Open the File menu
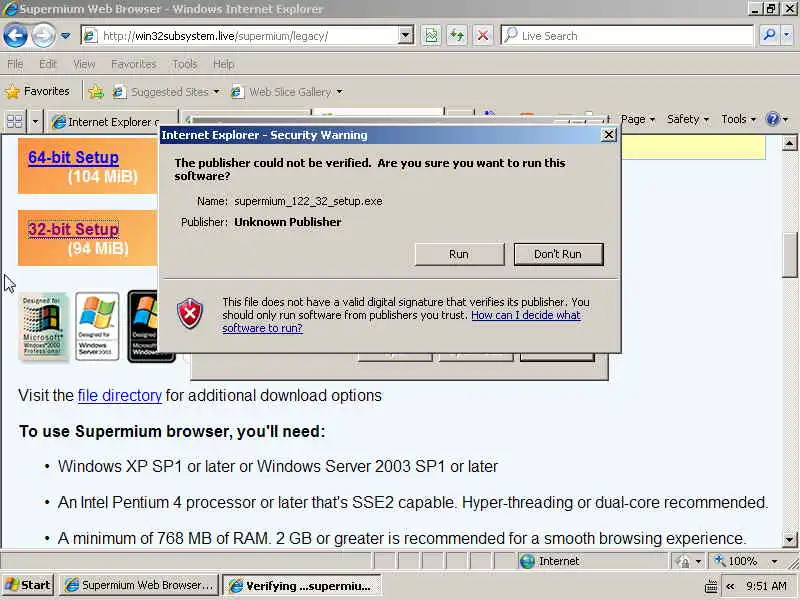Screen dimensions: 800x600 point(15,64)
